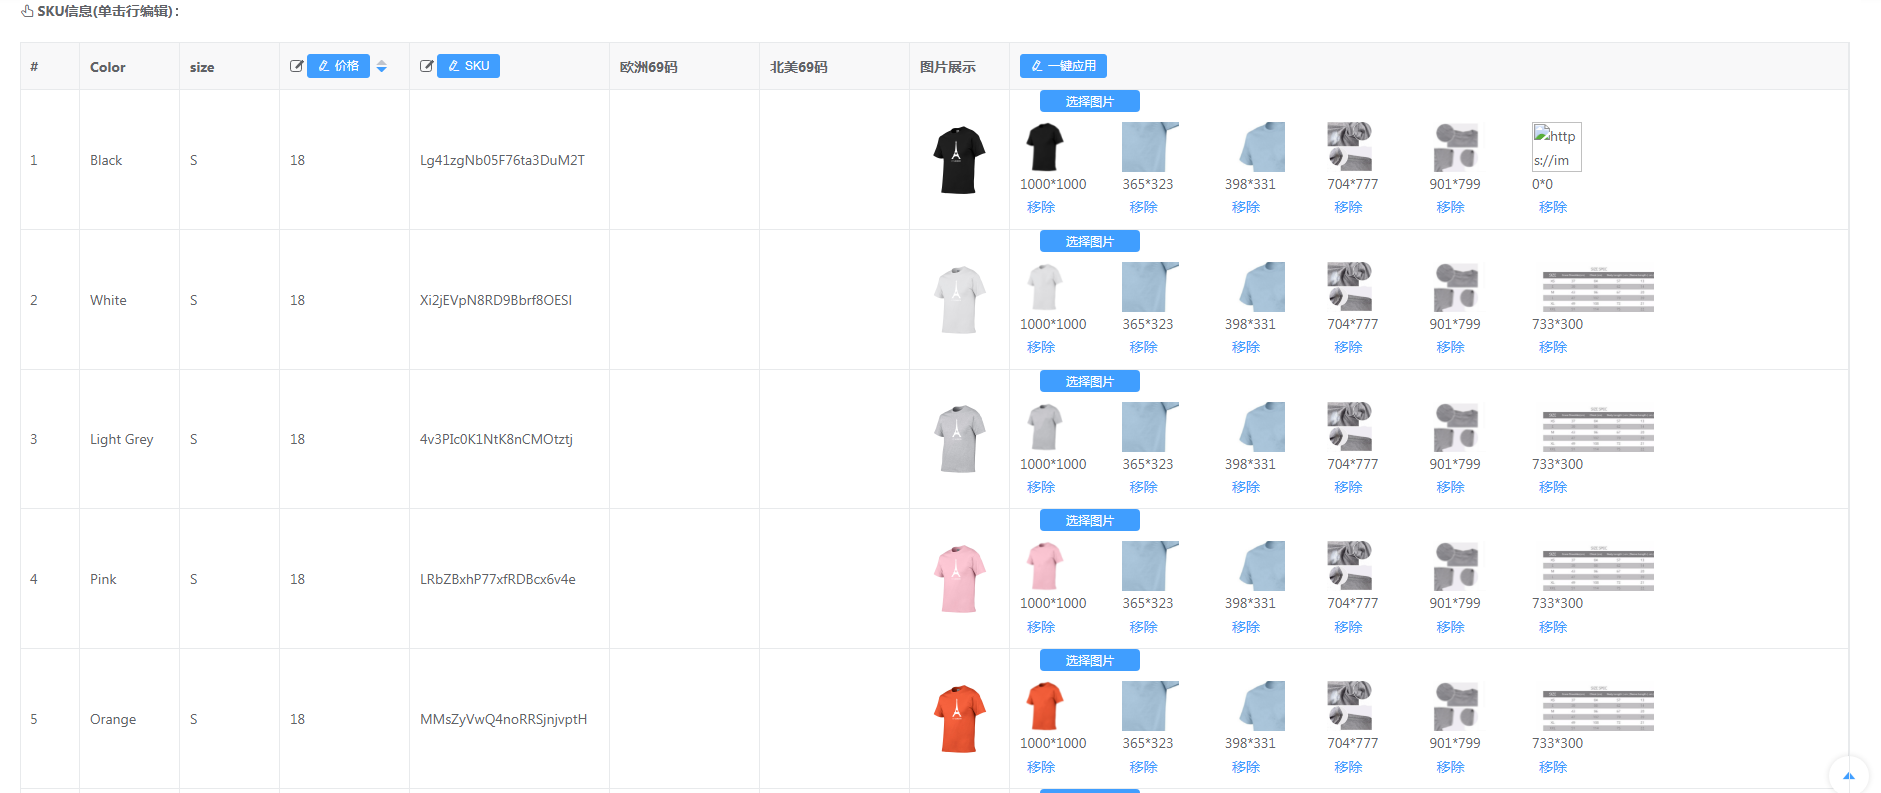
Task: Click the blue 价格 batch edit button
Action: click(x=338, y=66)
